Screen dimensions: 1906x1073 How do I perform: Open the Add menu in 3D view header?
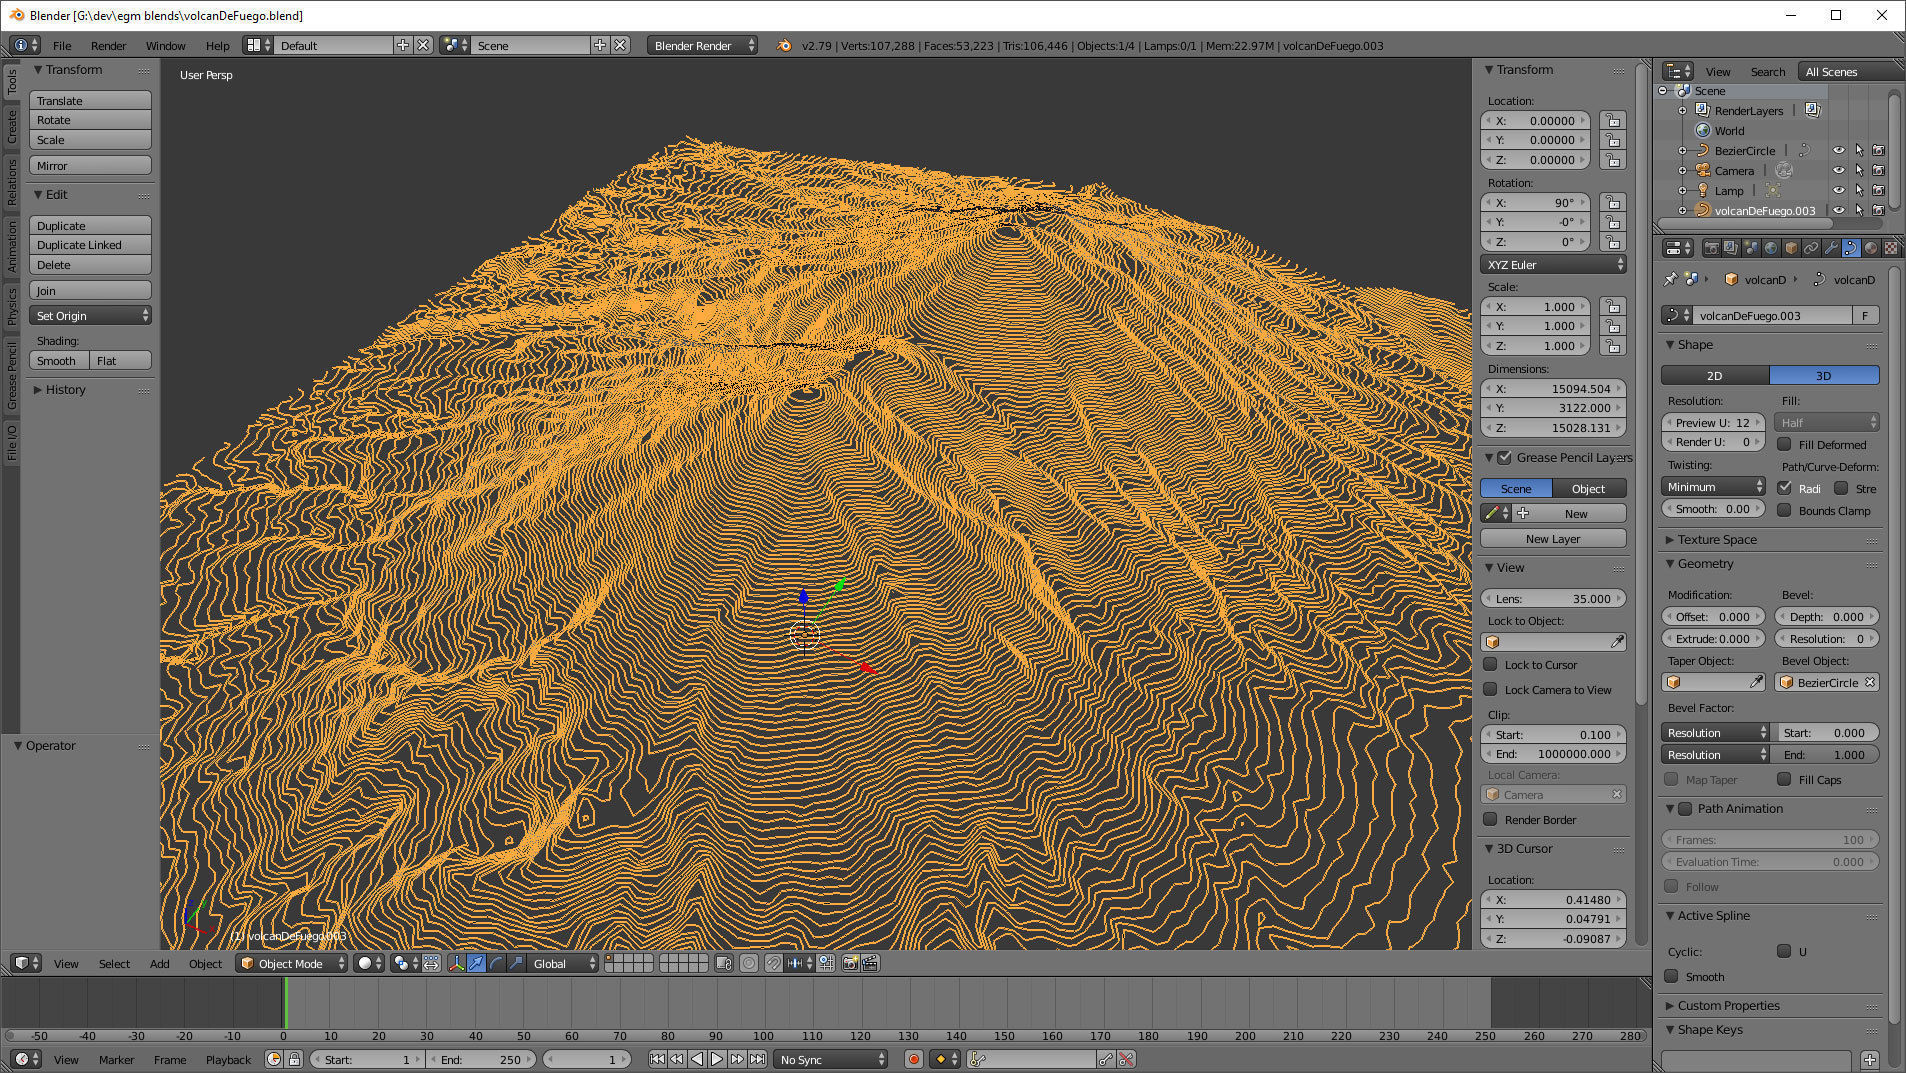tap(159, 963)
